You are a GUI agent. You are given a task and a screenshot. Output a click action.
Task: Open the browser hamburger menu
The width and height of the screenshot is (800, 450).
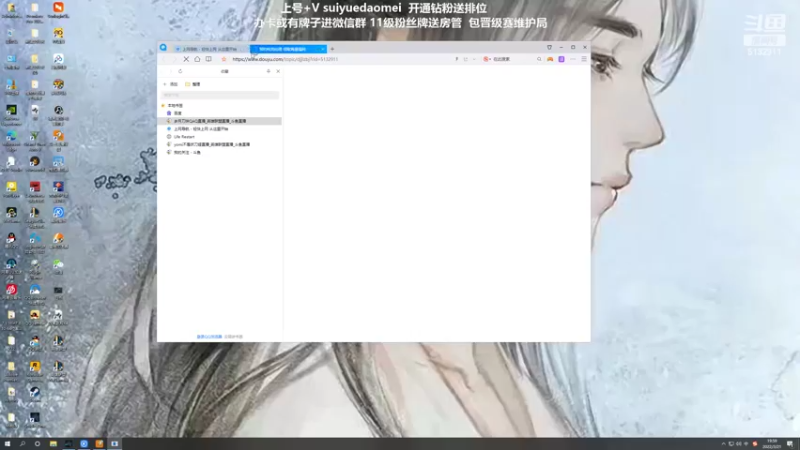pyautogui.click(x=584, y=59)
